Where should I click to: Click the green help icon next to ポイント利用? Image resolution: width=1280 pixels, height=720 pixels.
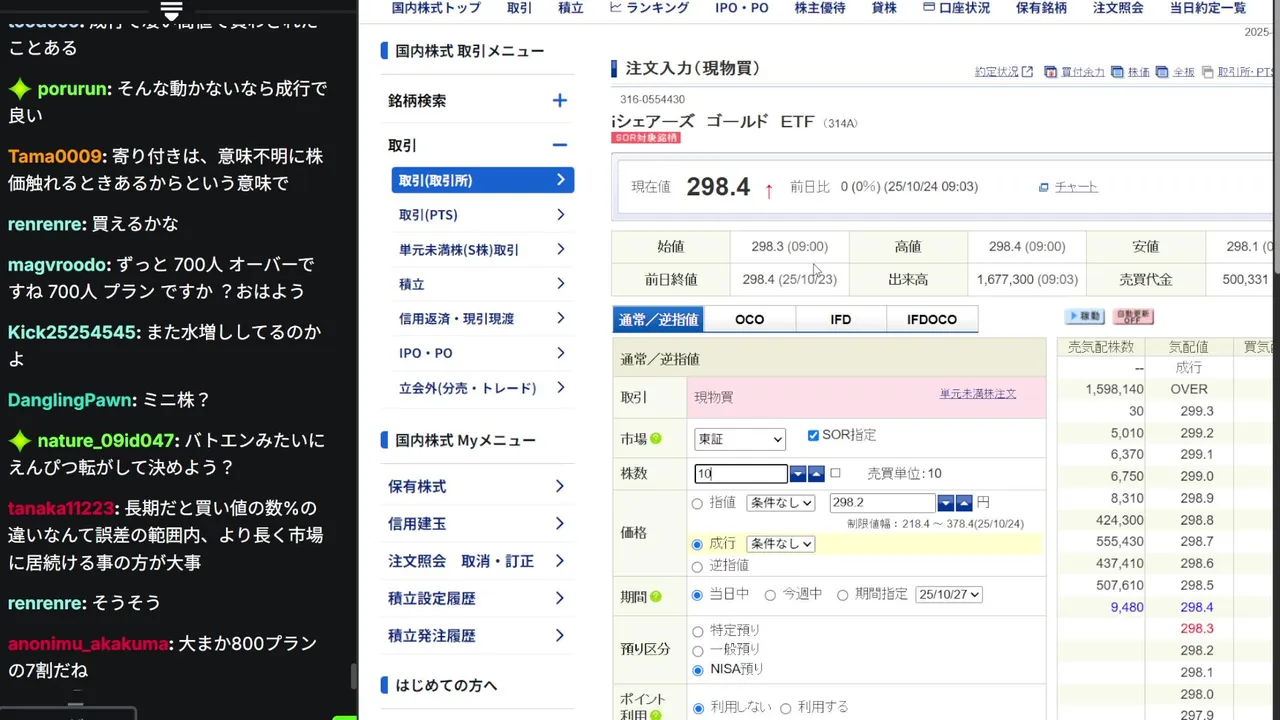(x=656, y=714)
